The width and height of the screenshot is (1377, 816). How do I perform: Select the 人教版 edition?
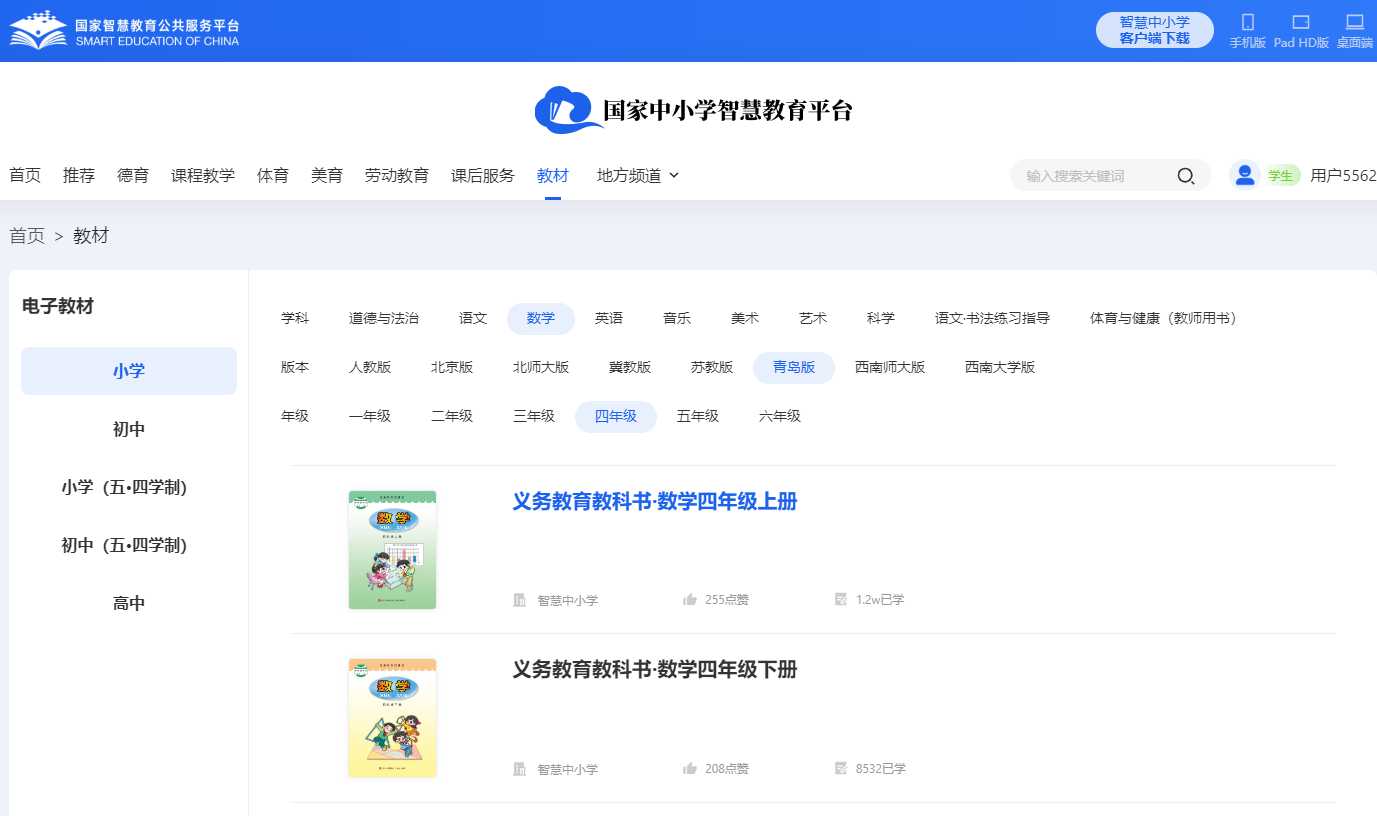point(370,367)
